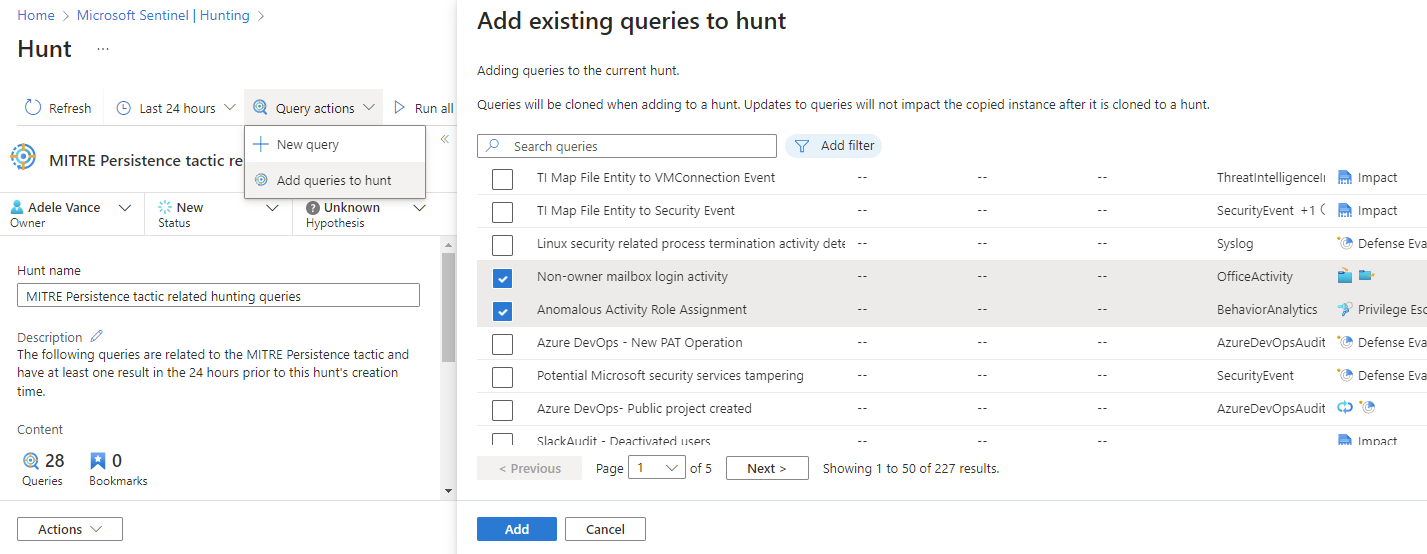Click the Refresh icon in the toolbar
This screenshot has width=1427, height=554.
coord(33,108)
